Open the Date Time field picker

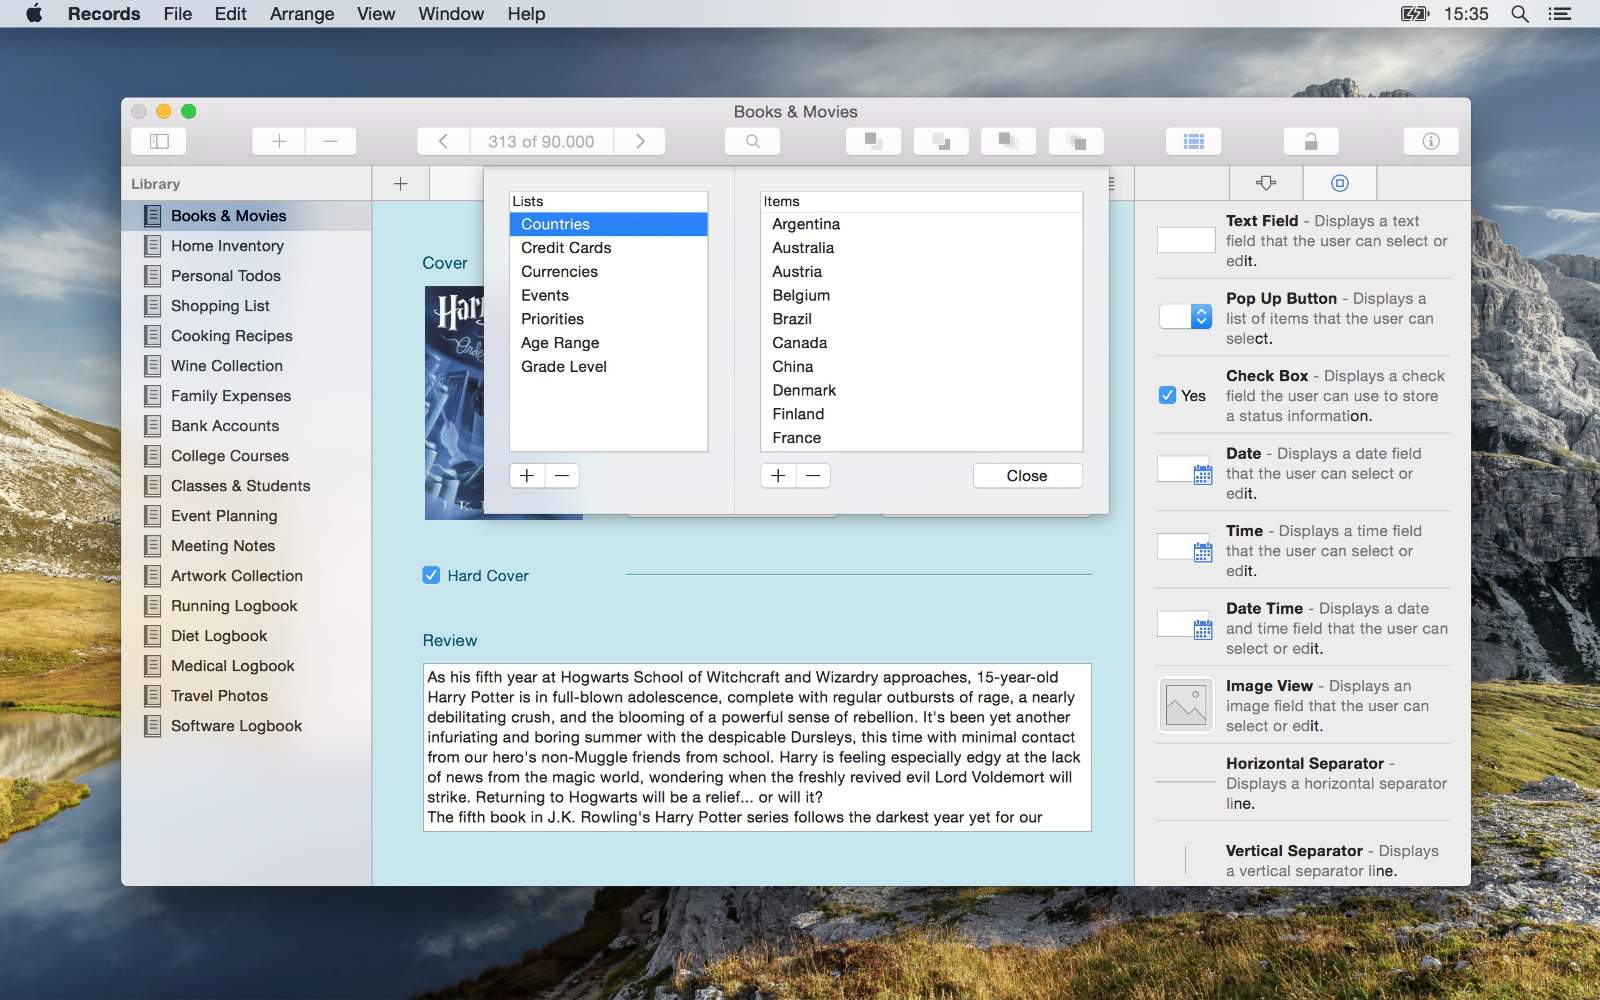point(1202,629)
